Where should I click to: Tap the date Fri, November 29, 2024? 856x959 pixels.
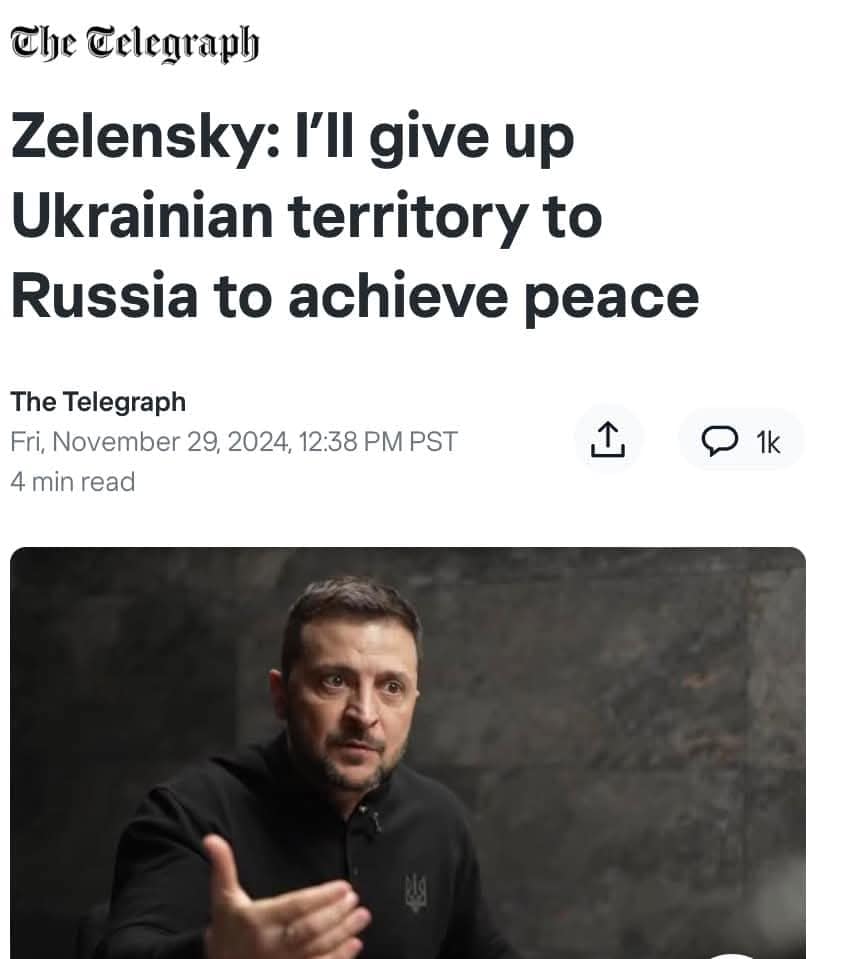point(146,441)
